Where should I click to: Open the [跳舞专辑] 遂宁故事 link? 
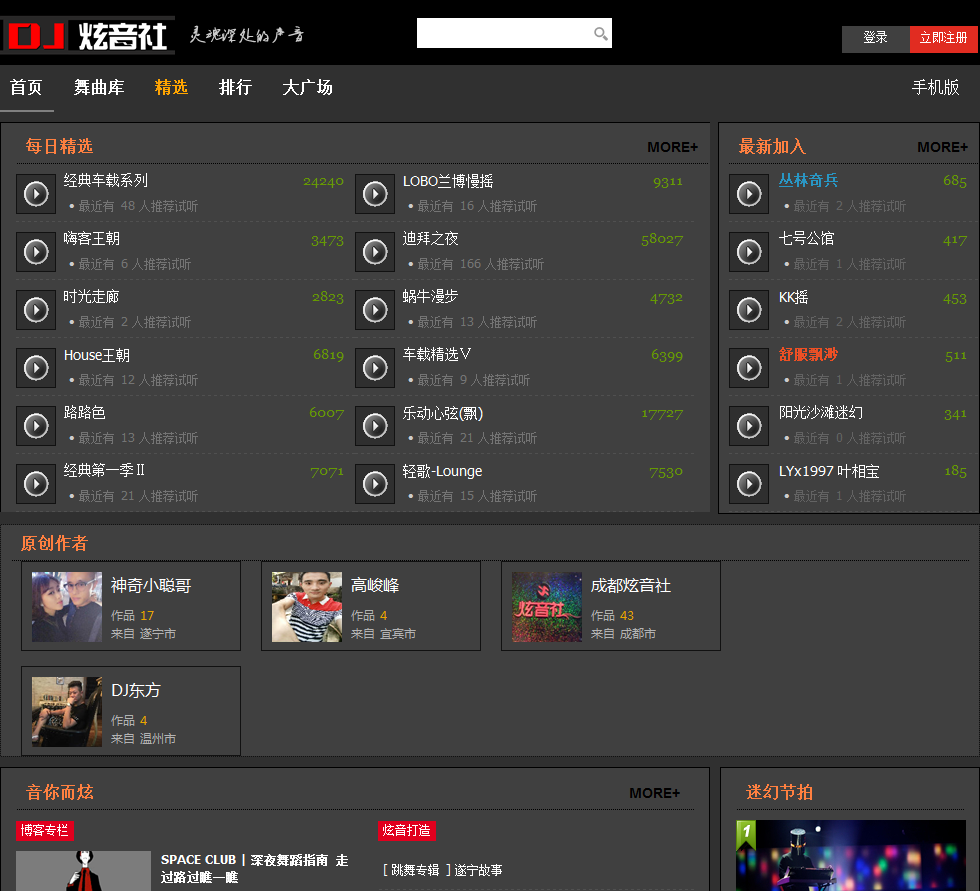click(x=442, y=870)
